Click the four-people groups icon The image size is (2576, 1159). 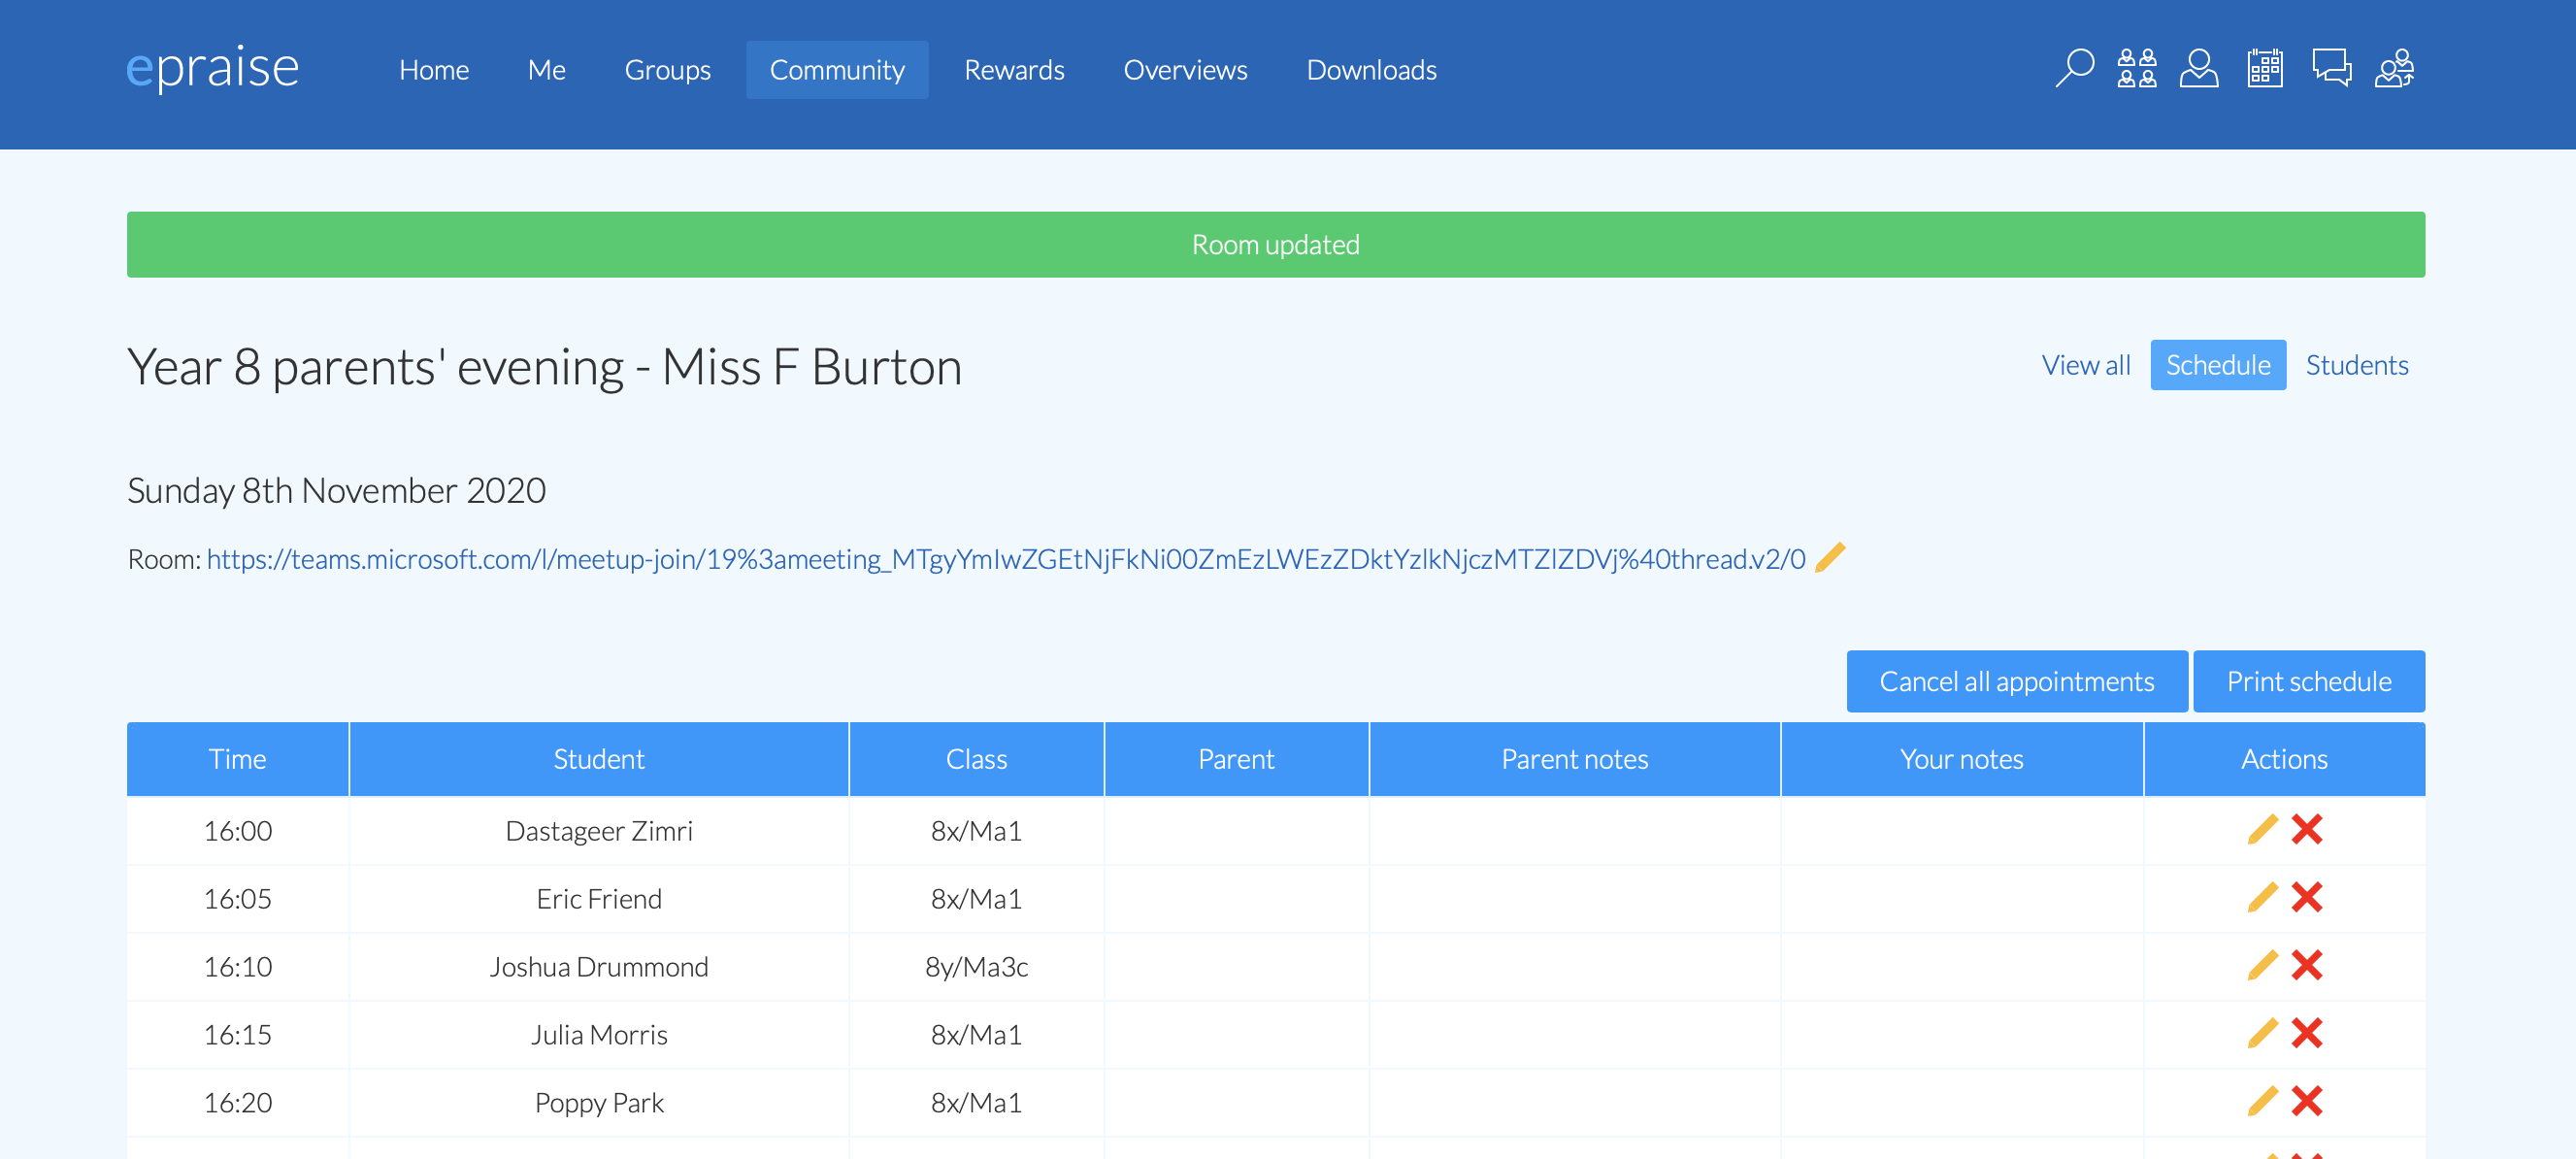pyautogui.click(x=2136, y=69)
